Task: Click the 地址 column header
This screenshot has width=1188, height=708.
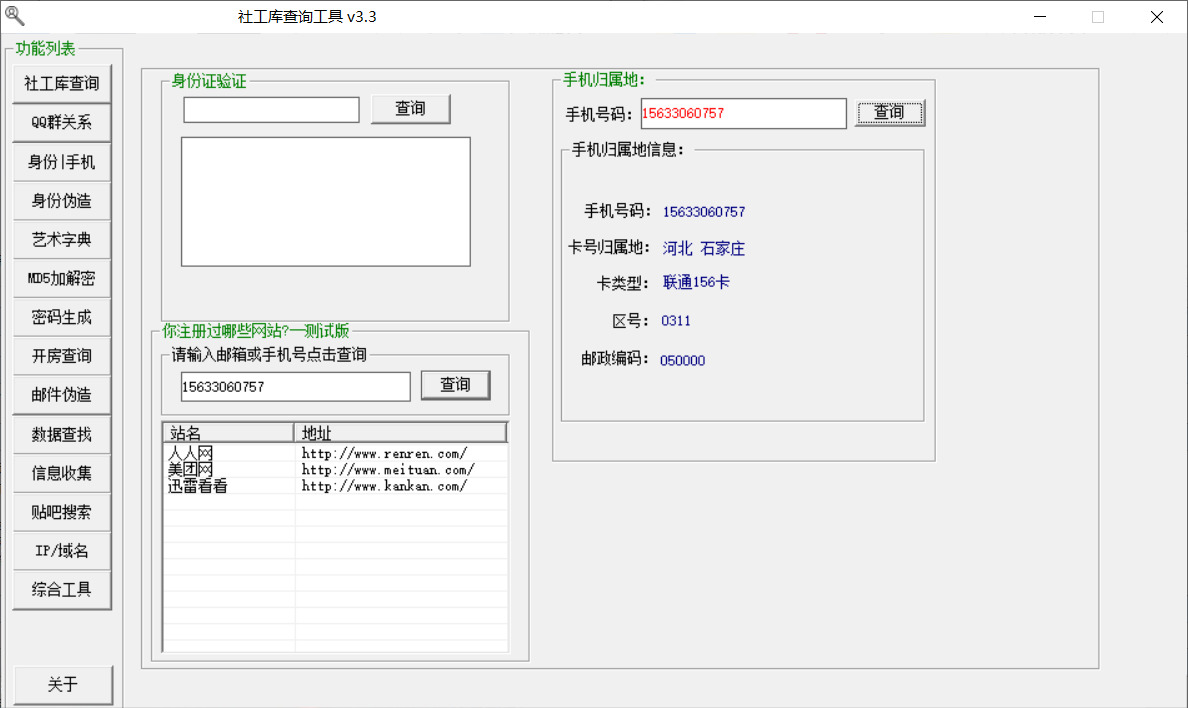Action: 400,433
